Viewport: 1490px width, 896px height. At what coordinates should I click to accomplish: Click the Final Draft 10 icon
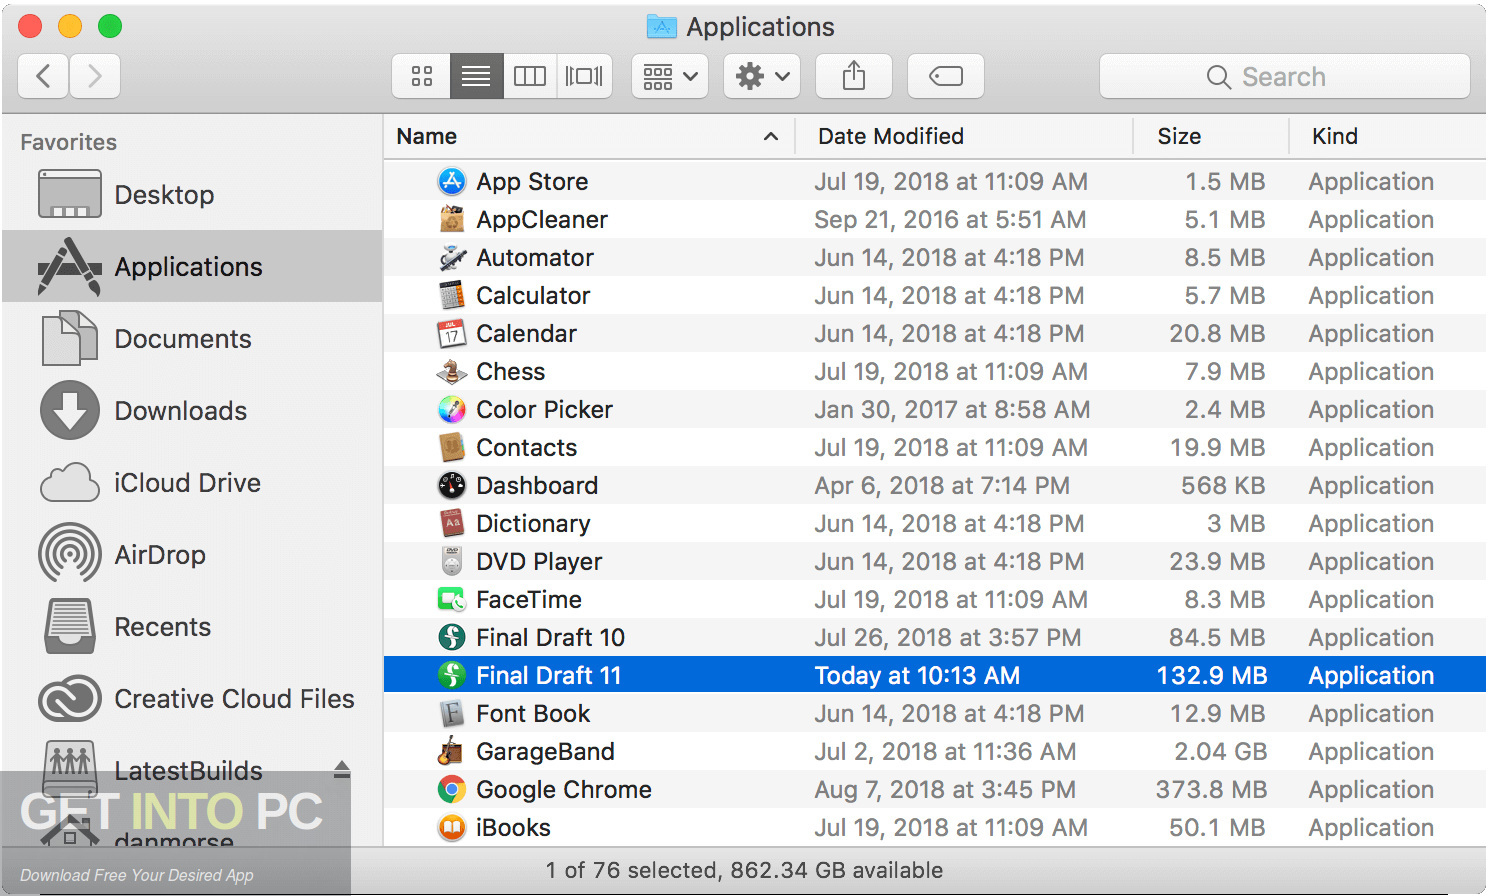pyautogui.click(x=452, y=637)
